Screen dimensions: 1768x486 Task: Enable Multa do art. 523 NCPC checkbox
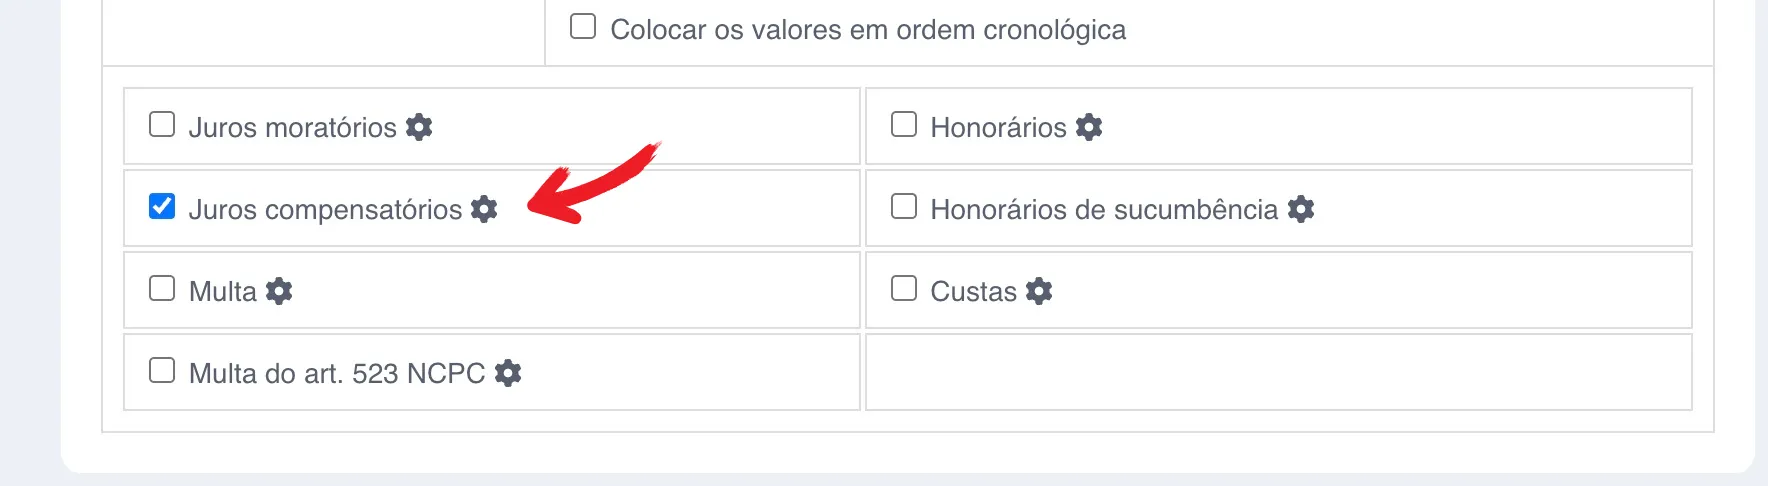[x=162, y=371]
